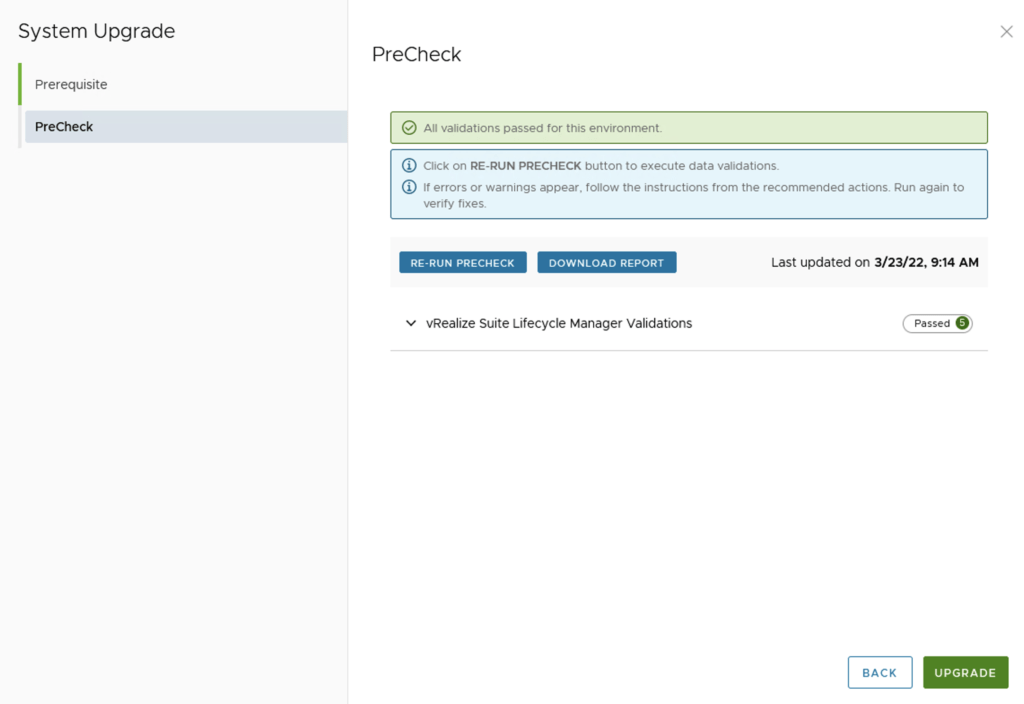Click the bold RE-RUN PRECHECK text in info banner
The height and width of the screenshot is (704, 1024).
click(x=525, y=166)
